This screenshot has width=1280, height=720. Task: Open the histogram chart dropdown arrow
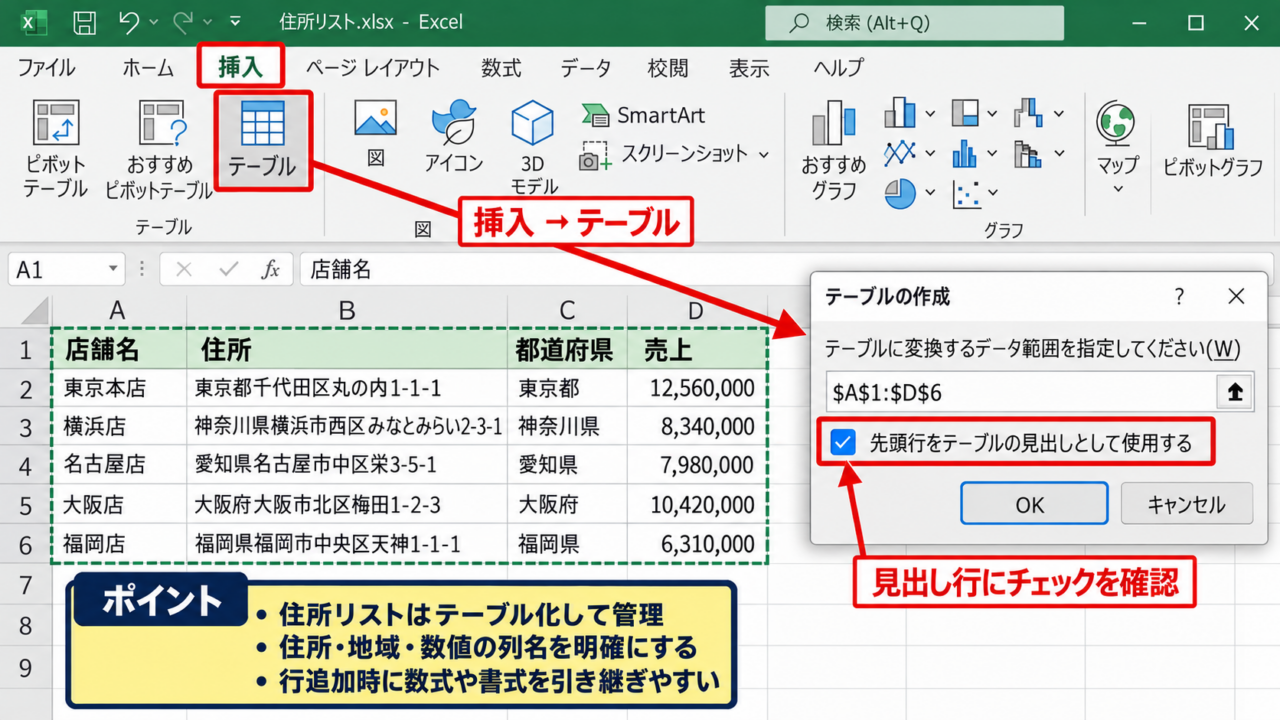pos(992,153)
